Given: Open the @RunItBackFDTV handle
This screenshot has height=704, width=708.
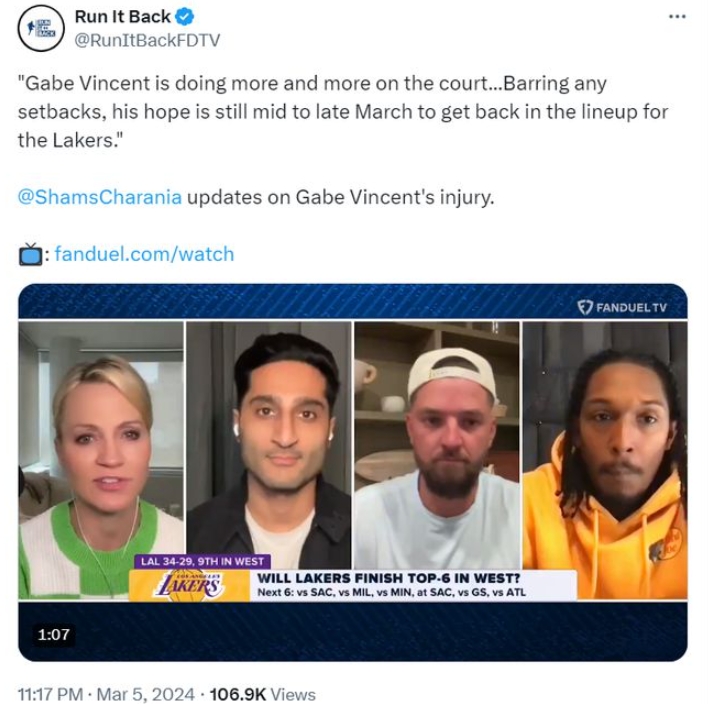Looking at the screenshot, I should coord(147,40).
